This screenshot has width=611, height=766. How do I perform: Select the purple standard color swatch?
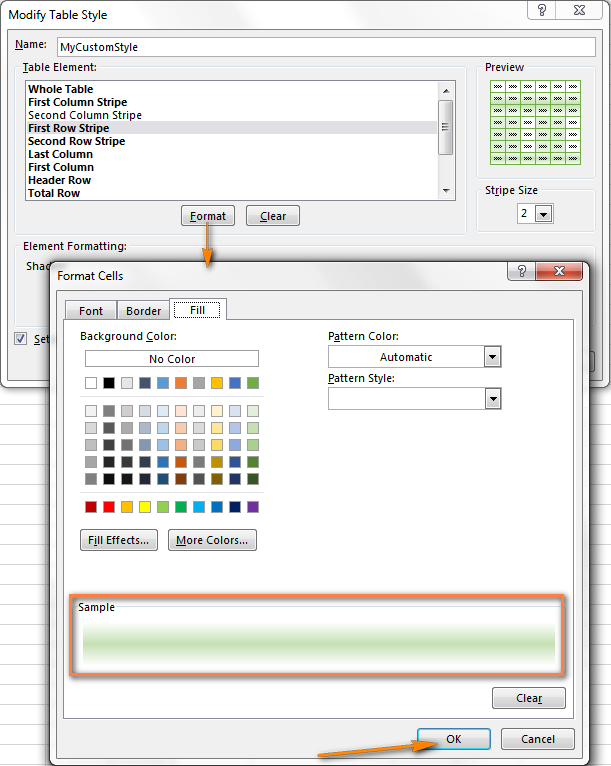253,507
